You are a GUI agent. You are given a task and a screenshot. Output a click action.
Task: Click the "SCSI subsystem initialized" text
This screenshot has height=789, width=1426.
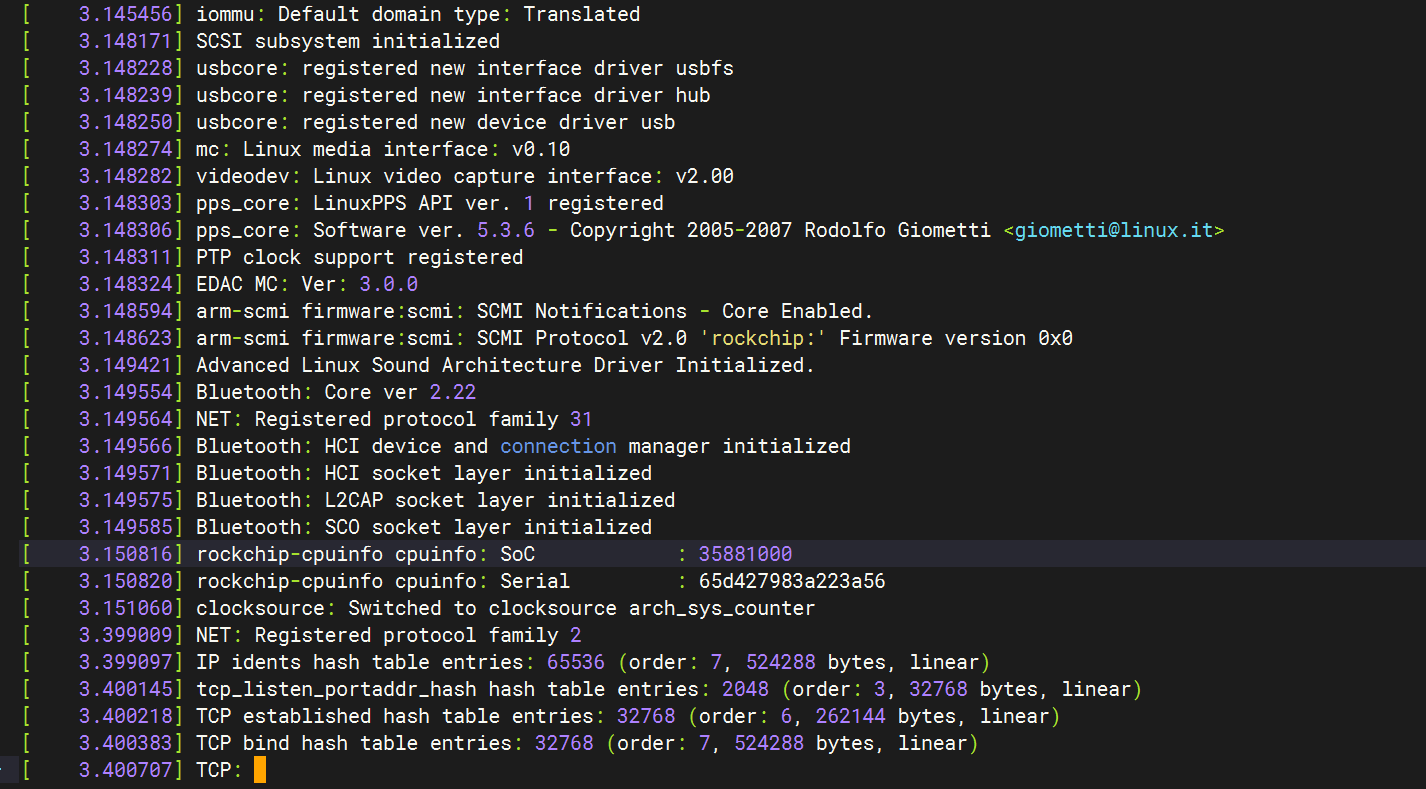(x=347, y=41)
